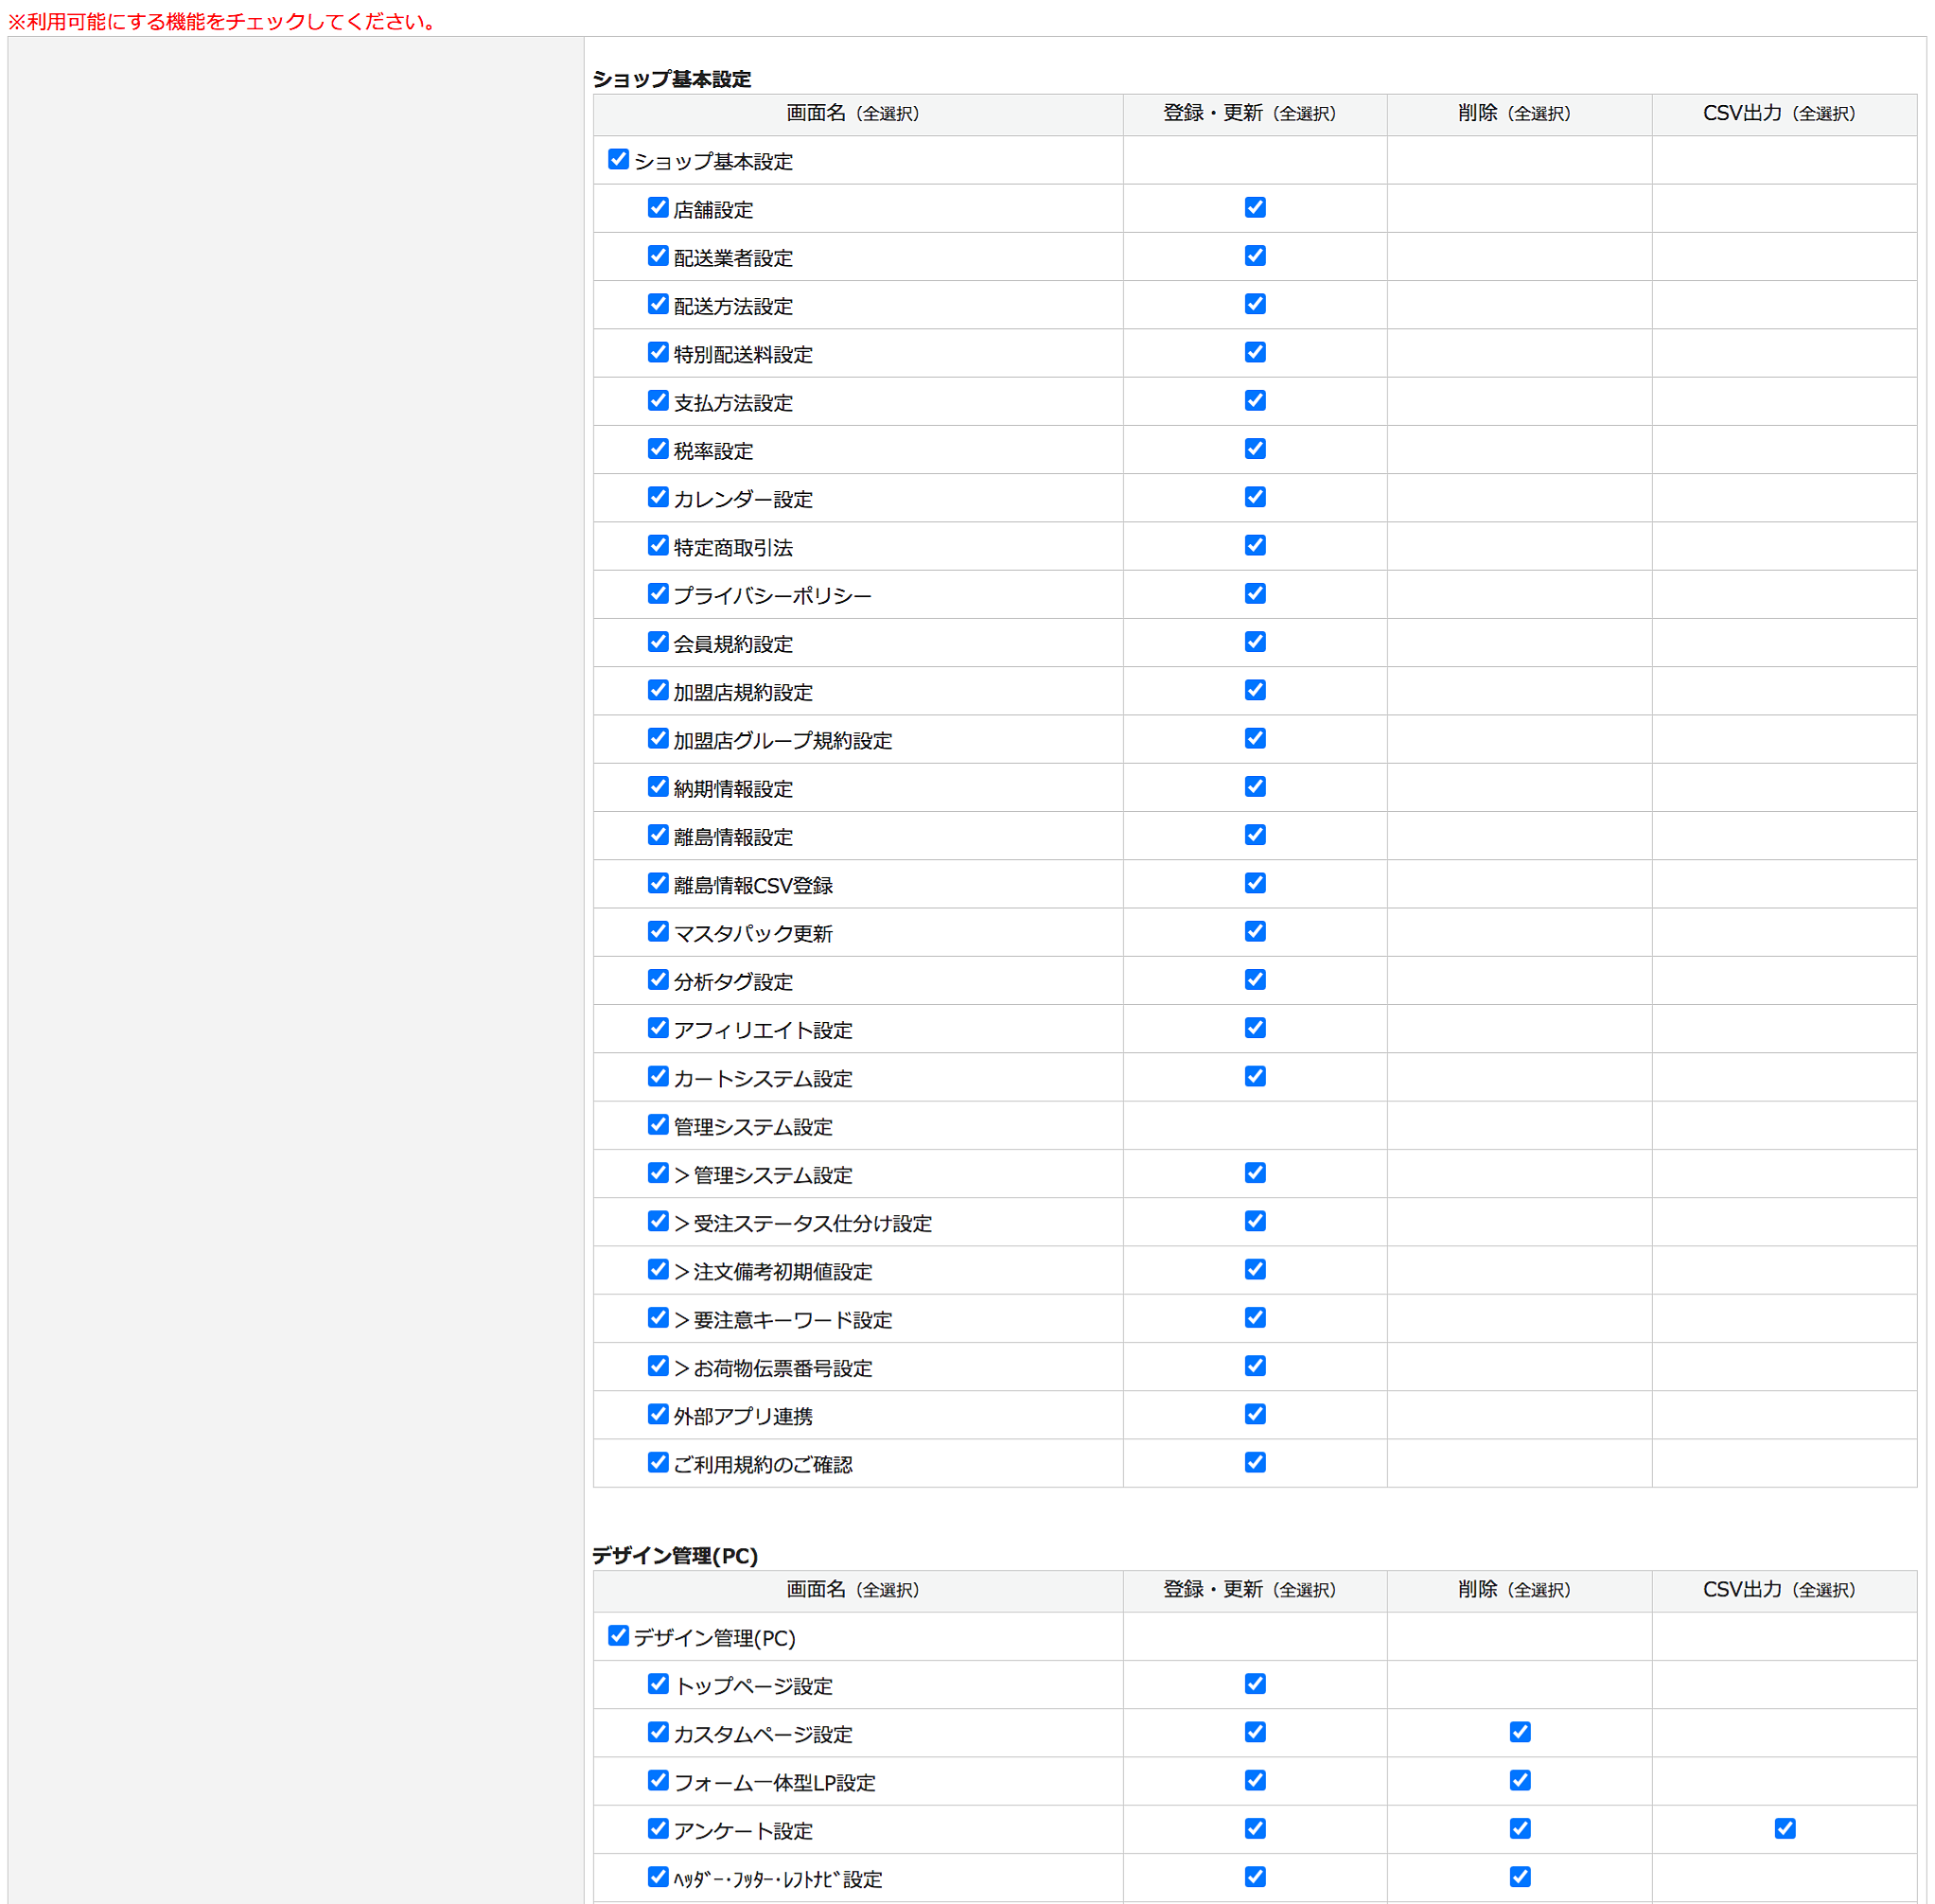Screen dimensions: 1935x1904
Task: Click 全選択 link beside 登録・更新 in ショップ基本設定
Action: click(1304, 114)
